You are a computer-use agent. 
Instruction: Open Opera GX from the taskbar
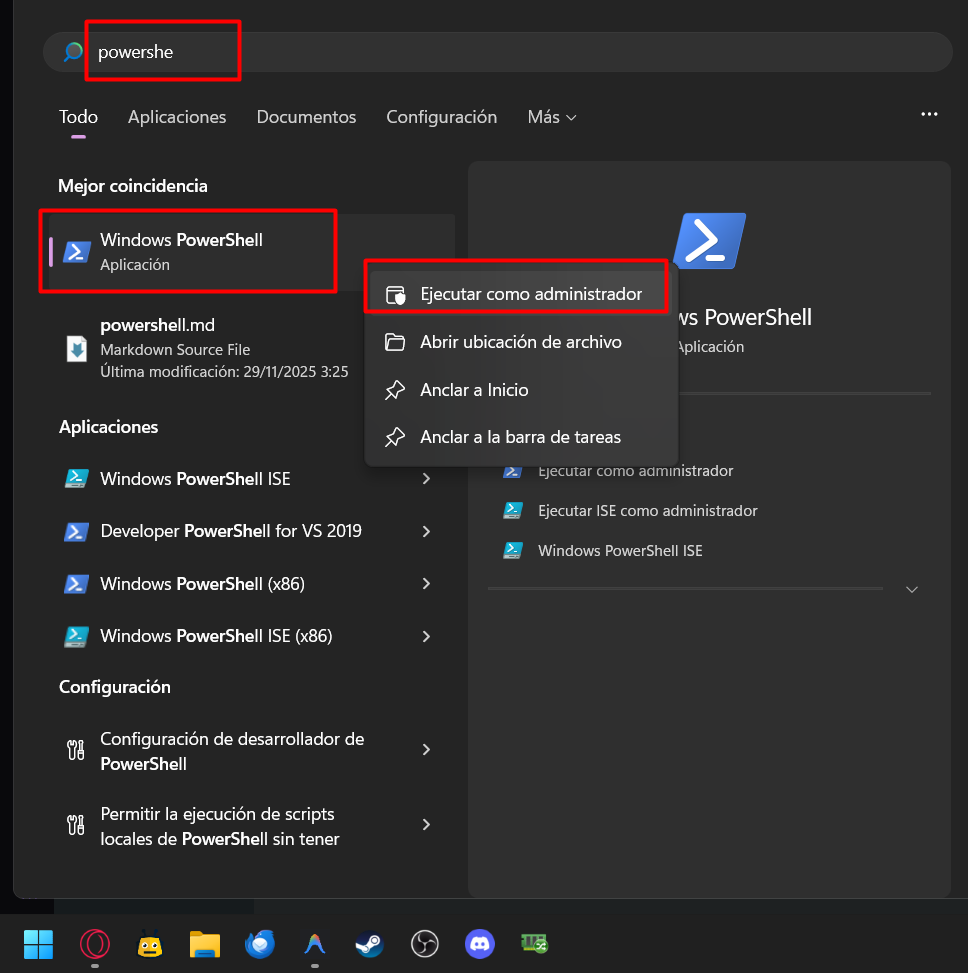coord(94,943)
